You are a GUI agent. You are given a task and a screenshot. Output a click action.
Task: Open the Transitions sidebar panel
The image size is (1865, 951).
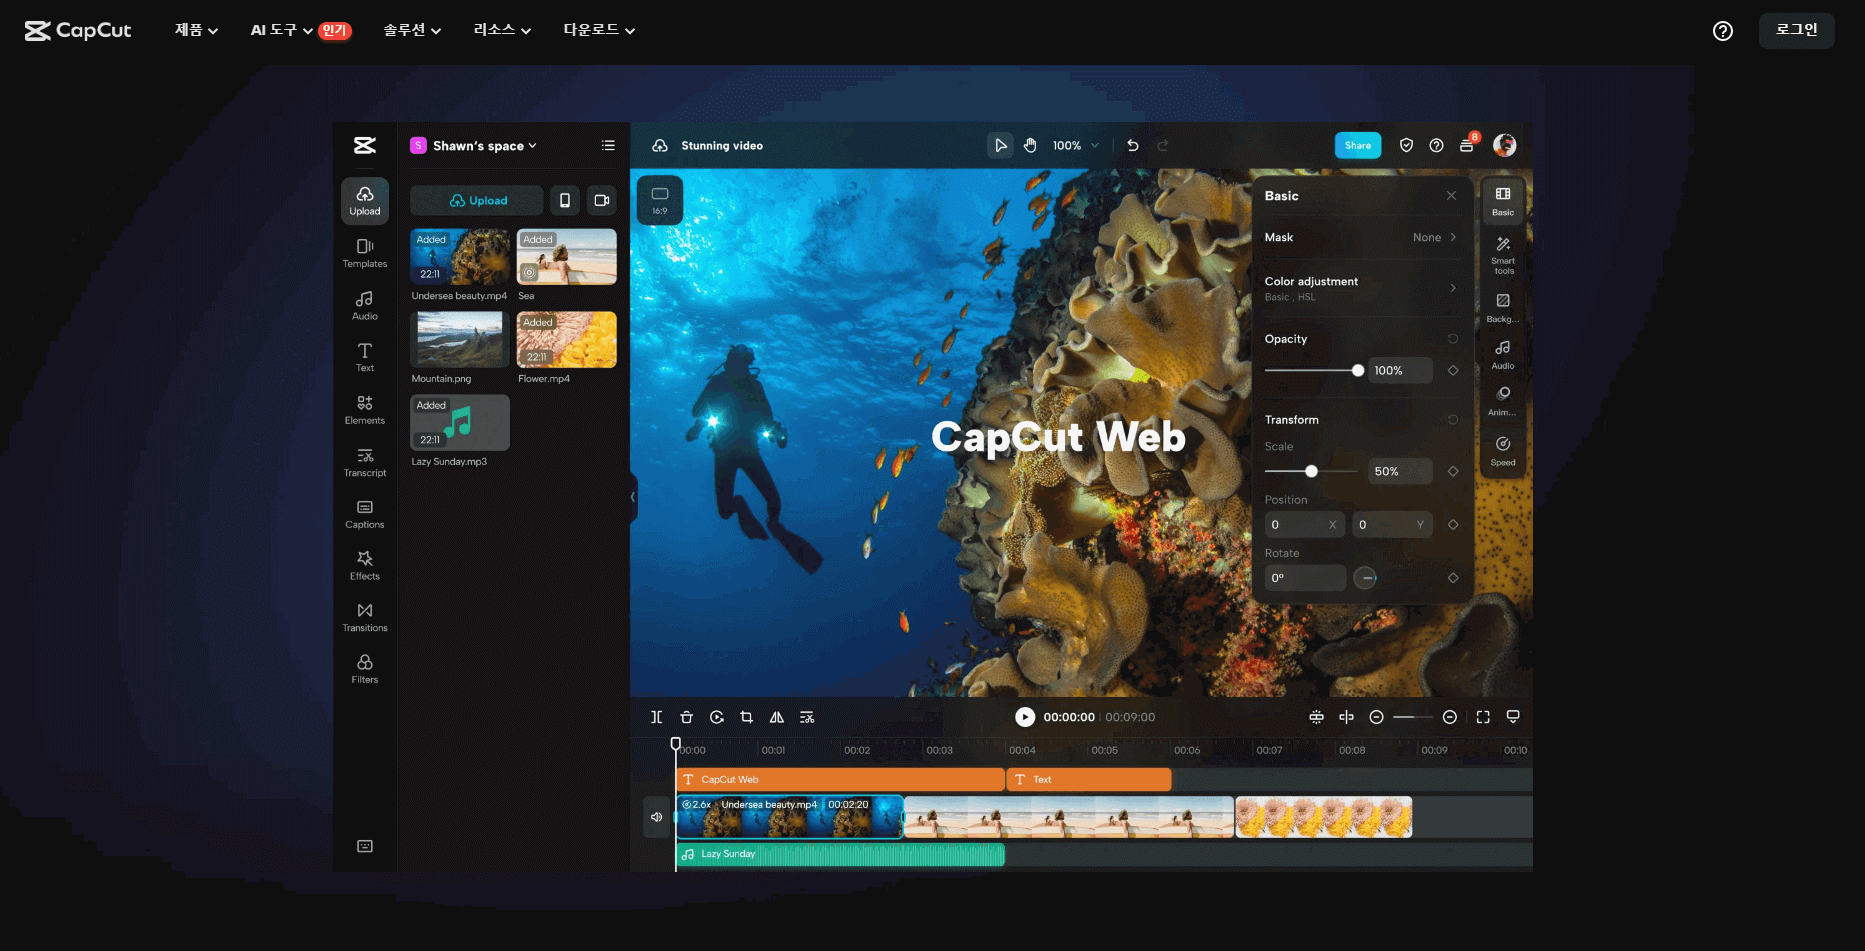[365, 617]
